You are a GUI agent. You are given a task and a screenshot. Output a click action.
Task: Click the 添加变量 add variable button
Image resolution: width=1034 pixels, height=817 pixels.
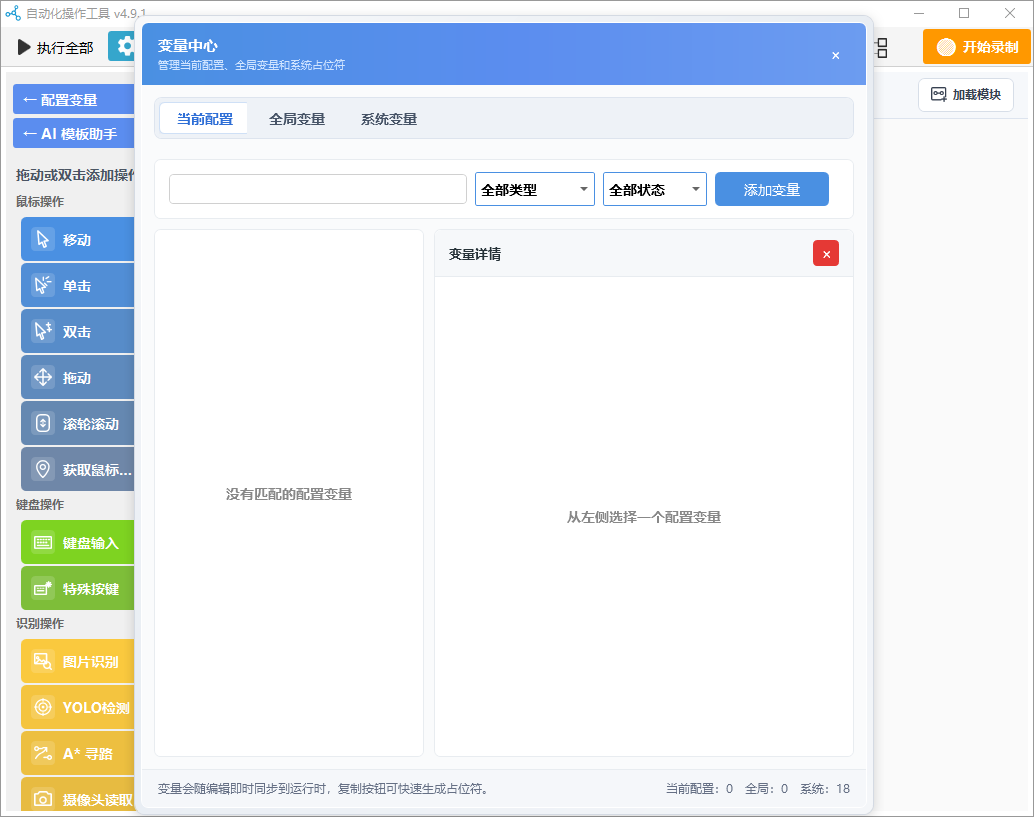click(x=772, y=189)
